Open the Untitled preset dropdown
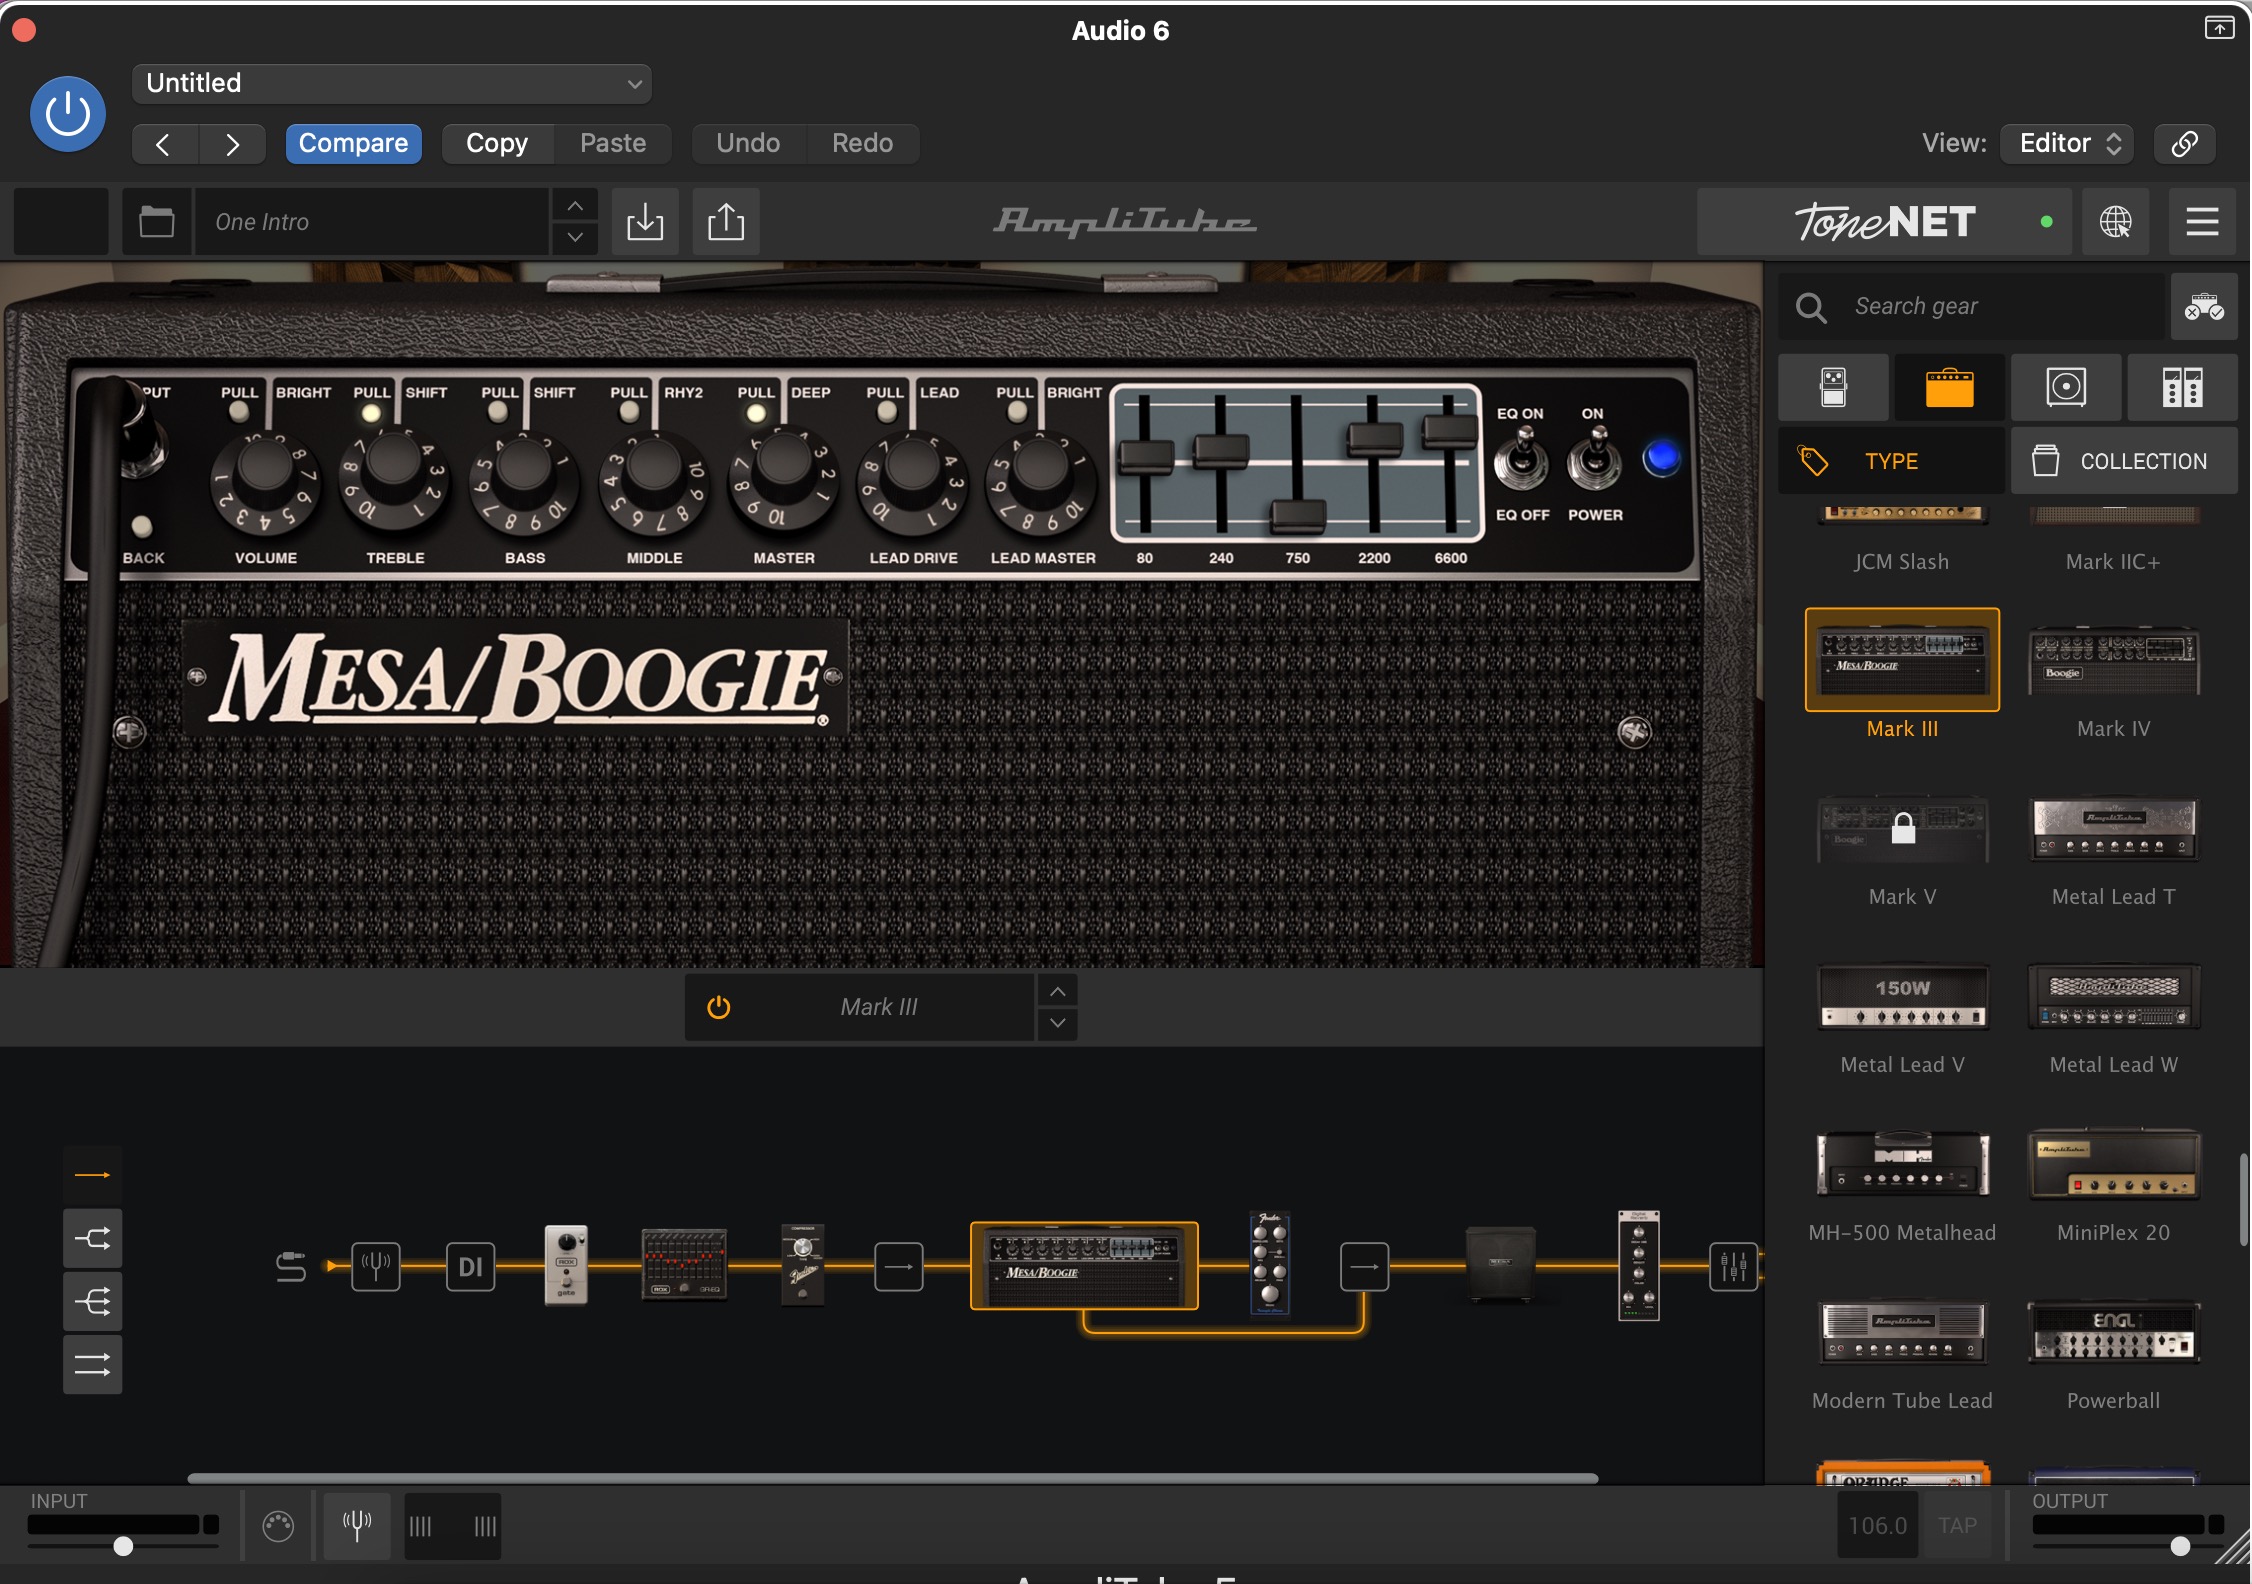 pyautogui.click(x=391, y=83)
